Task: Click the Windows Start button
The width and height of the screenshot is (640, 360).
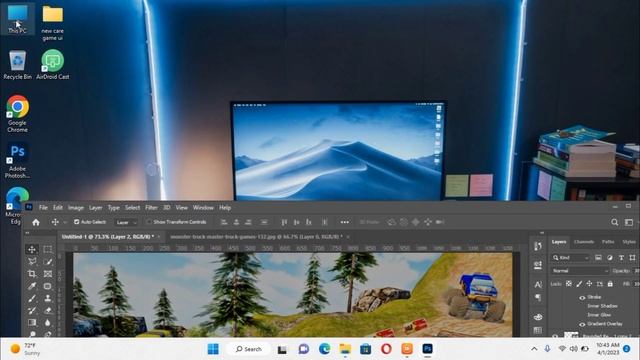Action: click(213, 349)
